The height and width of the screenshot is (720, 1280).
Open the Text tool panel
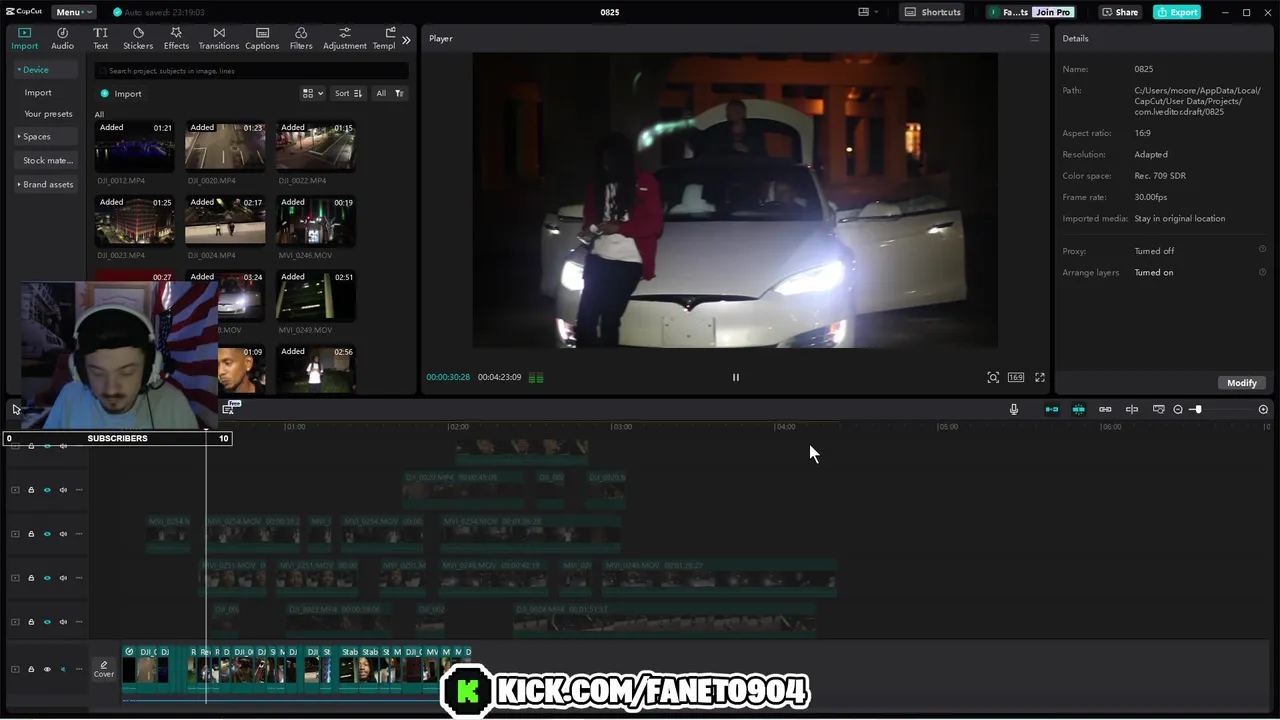coord(100,38)
